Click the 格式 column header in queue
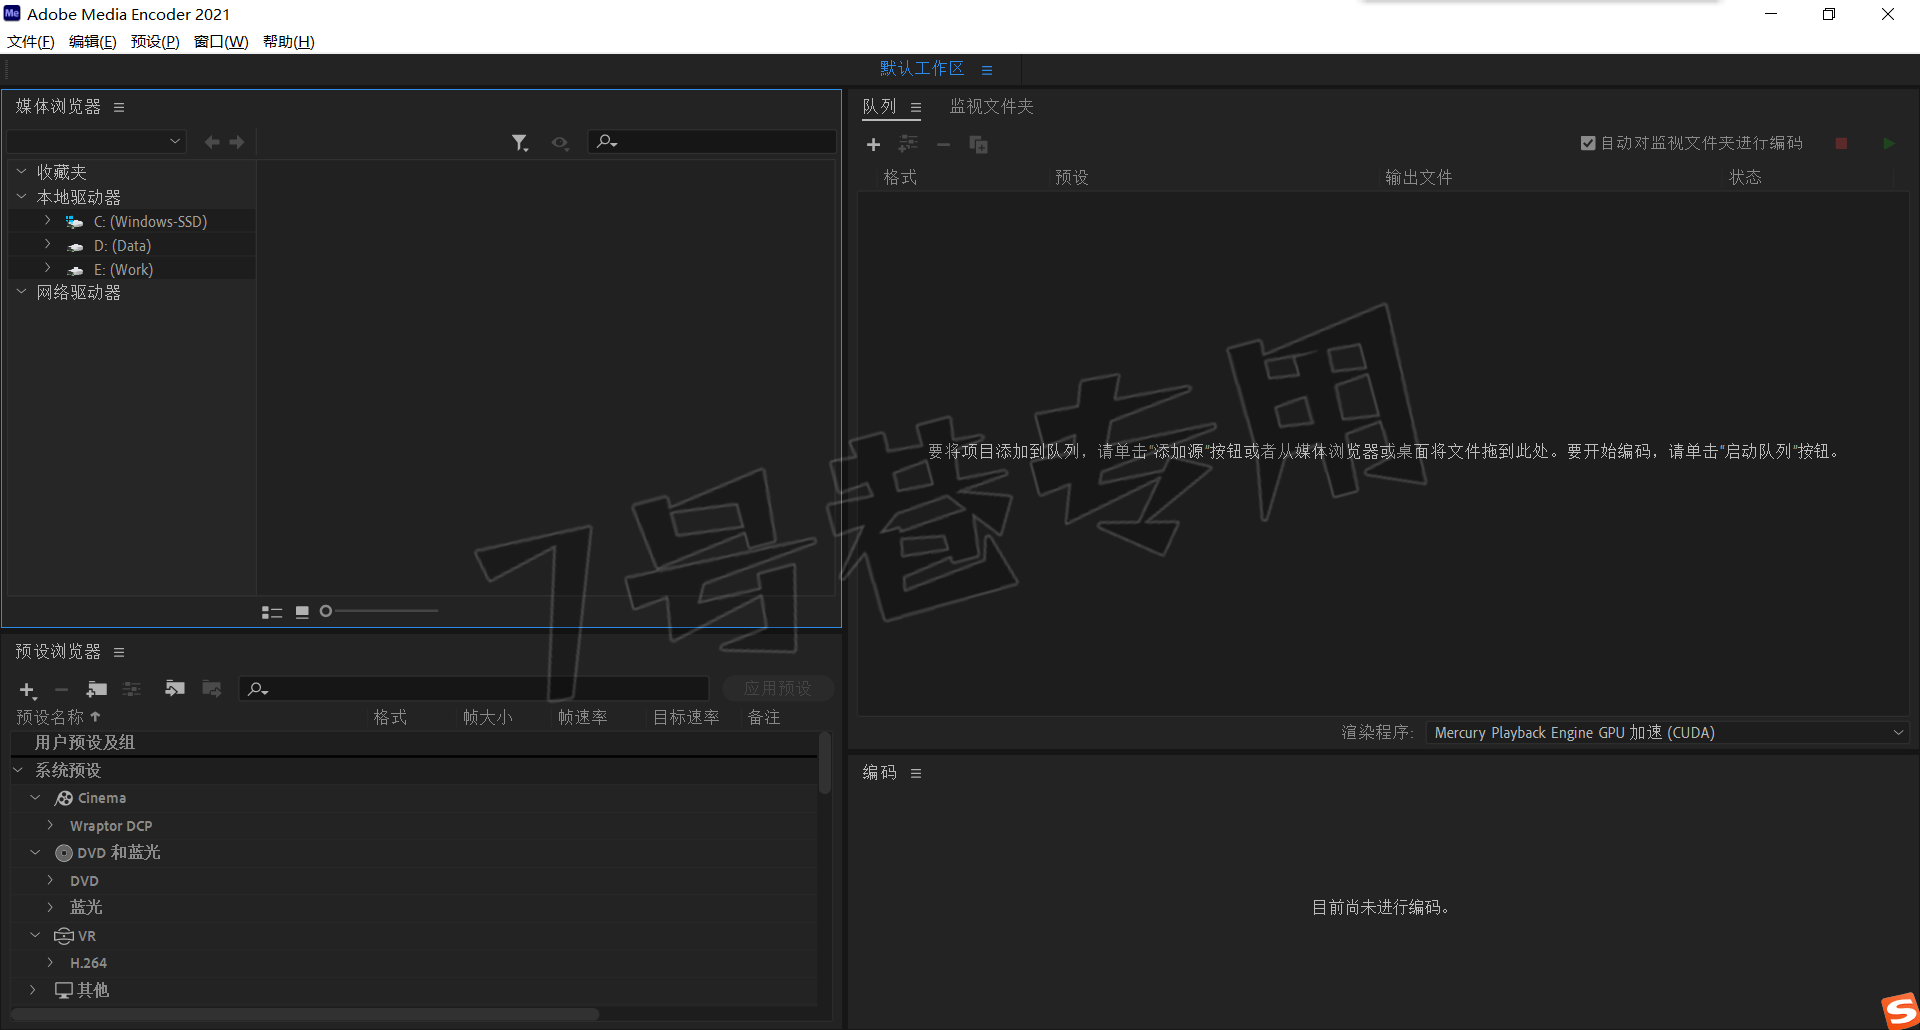Viewport: 1920px width, 1030px height. click(900, 178)
